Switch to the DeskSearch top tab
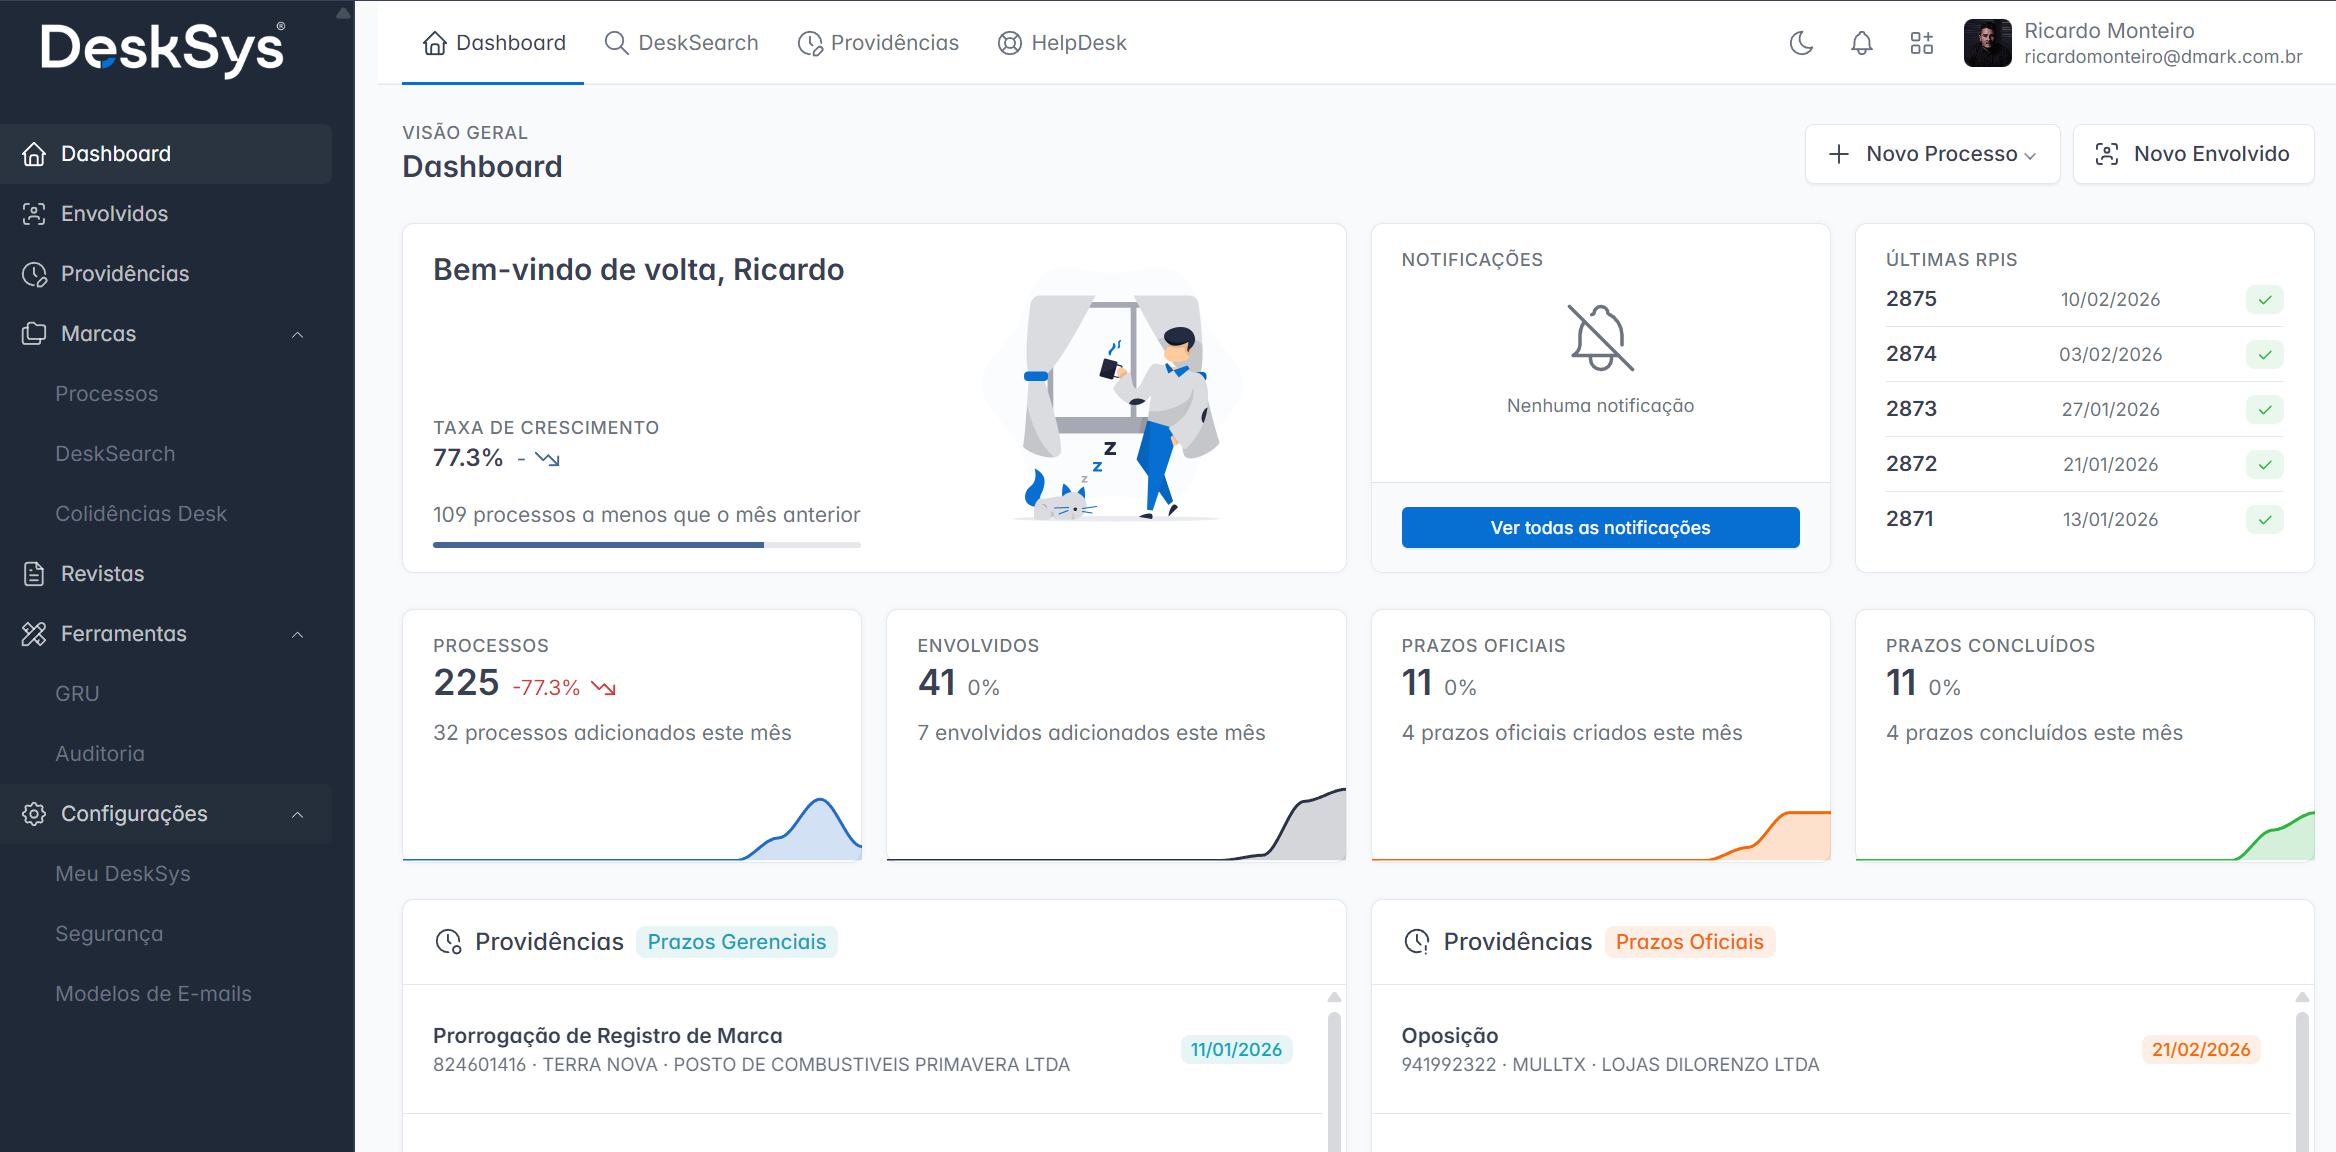The height and width of the screenshot is (1152, 2336). [x=682, y=43]
